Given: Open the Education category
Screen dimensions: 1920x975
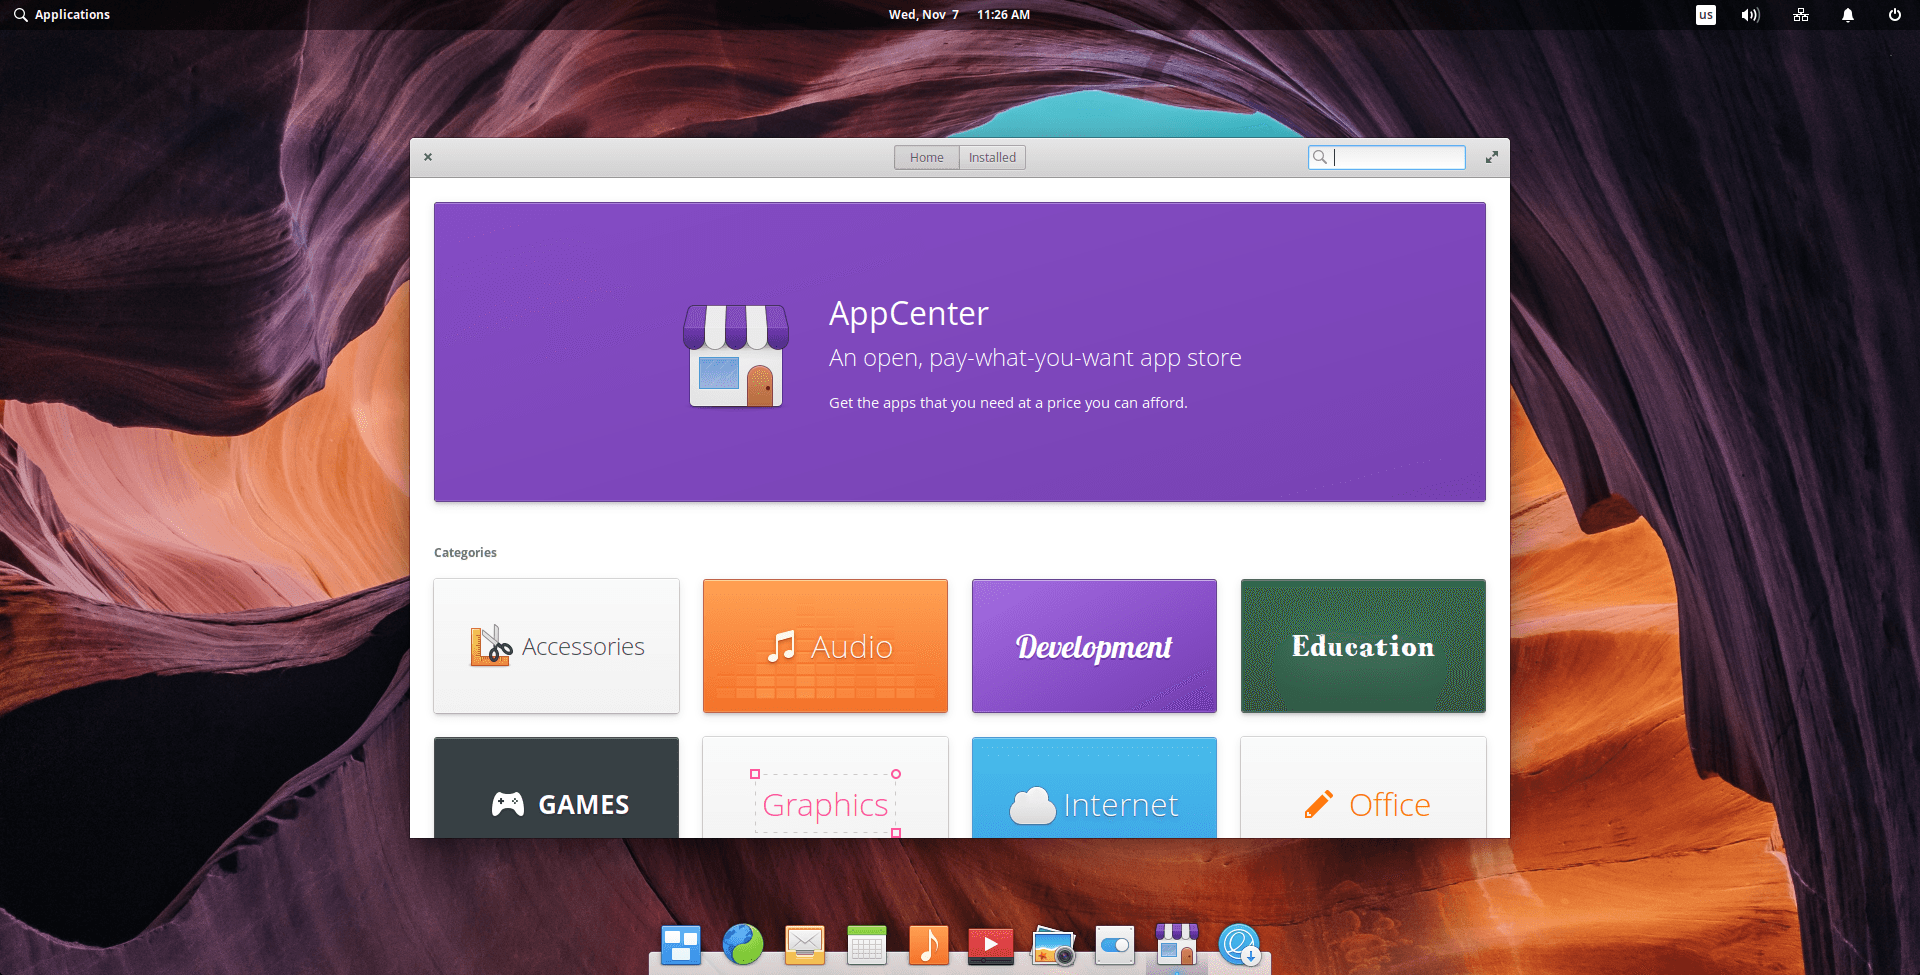Looking at the screenshot, I should [1363, 646].
